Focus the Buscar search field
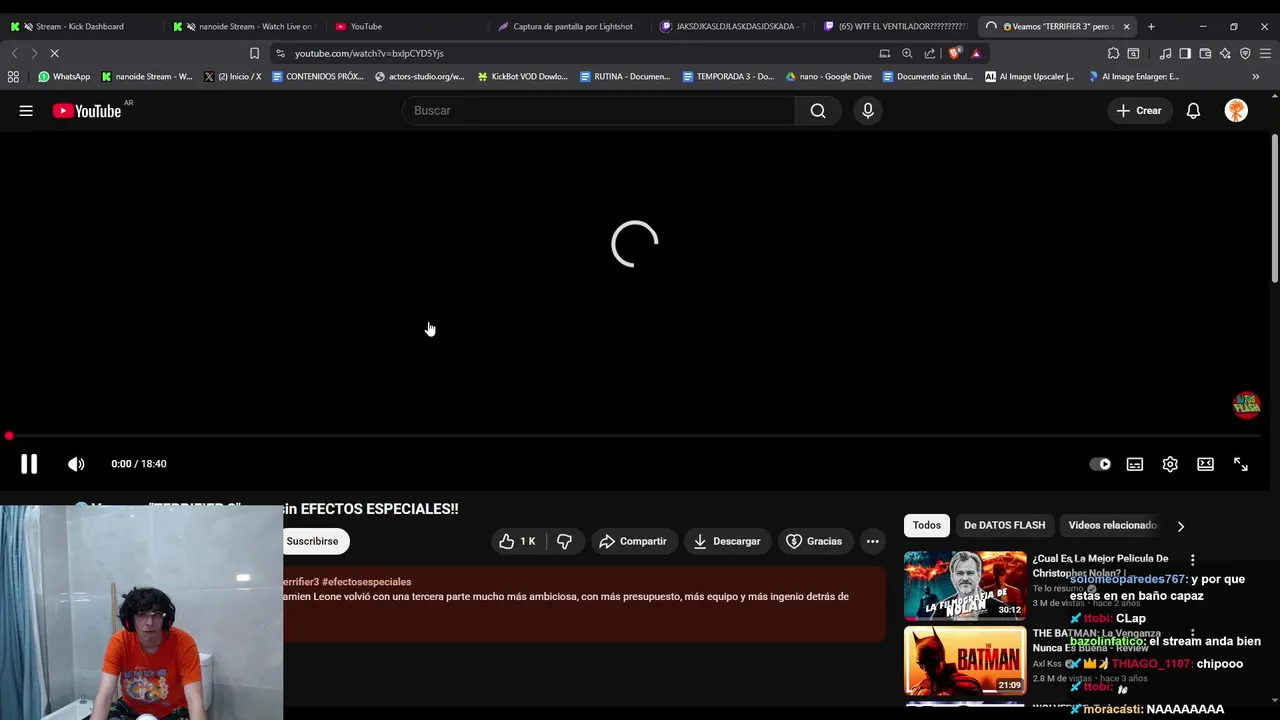The image size is (1280, 720). pos(600,111)
